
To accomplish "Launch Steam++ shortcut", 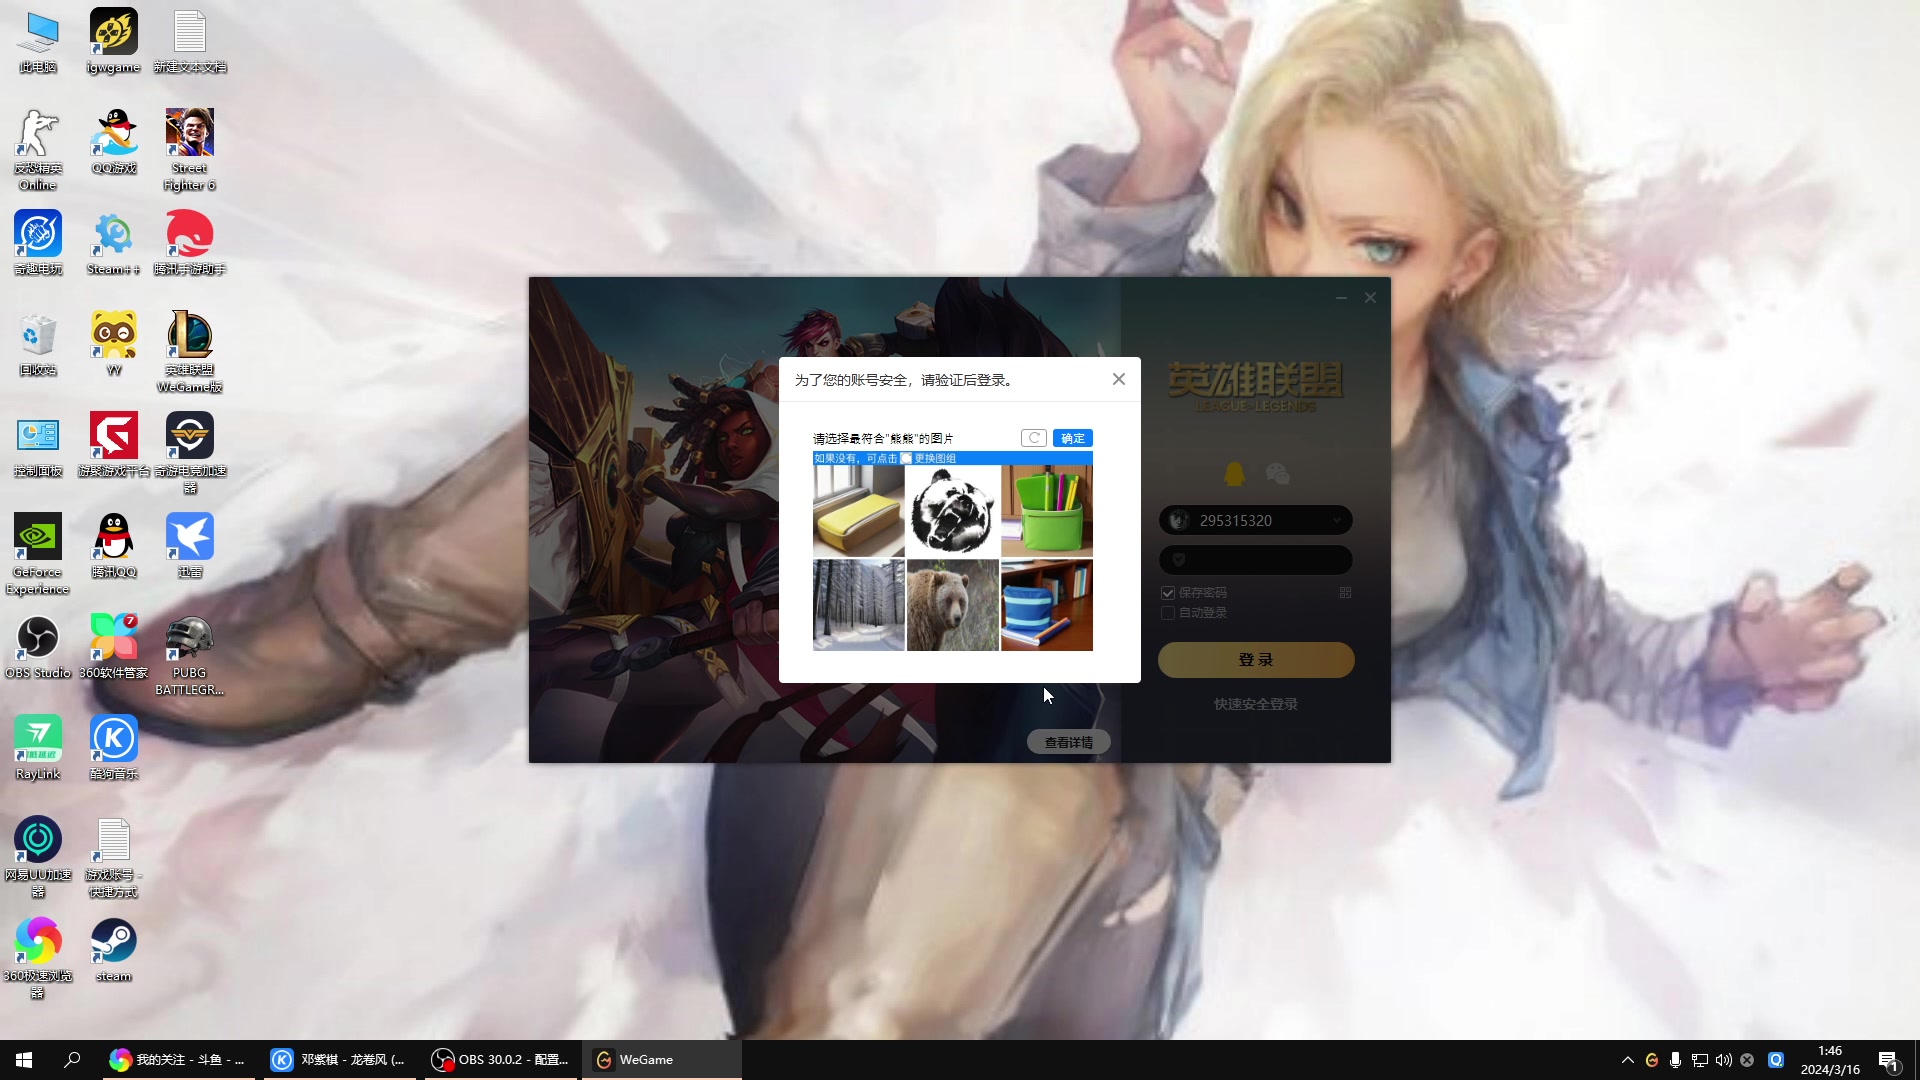I will click(113, 243).
